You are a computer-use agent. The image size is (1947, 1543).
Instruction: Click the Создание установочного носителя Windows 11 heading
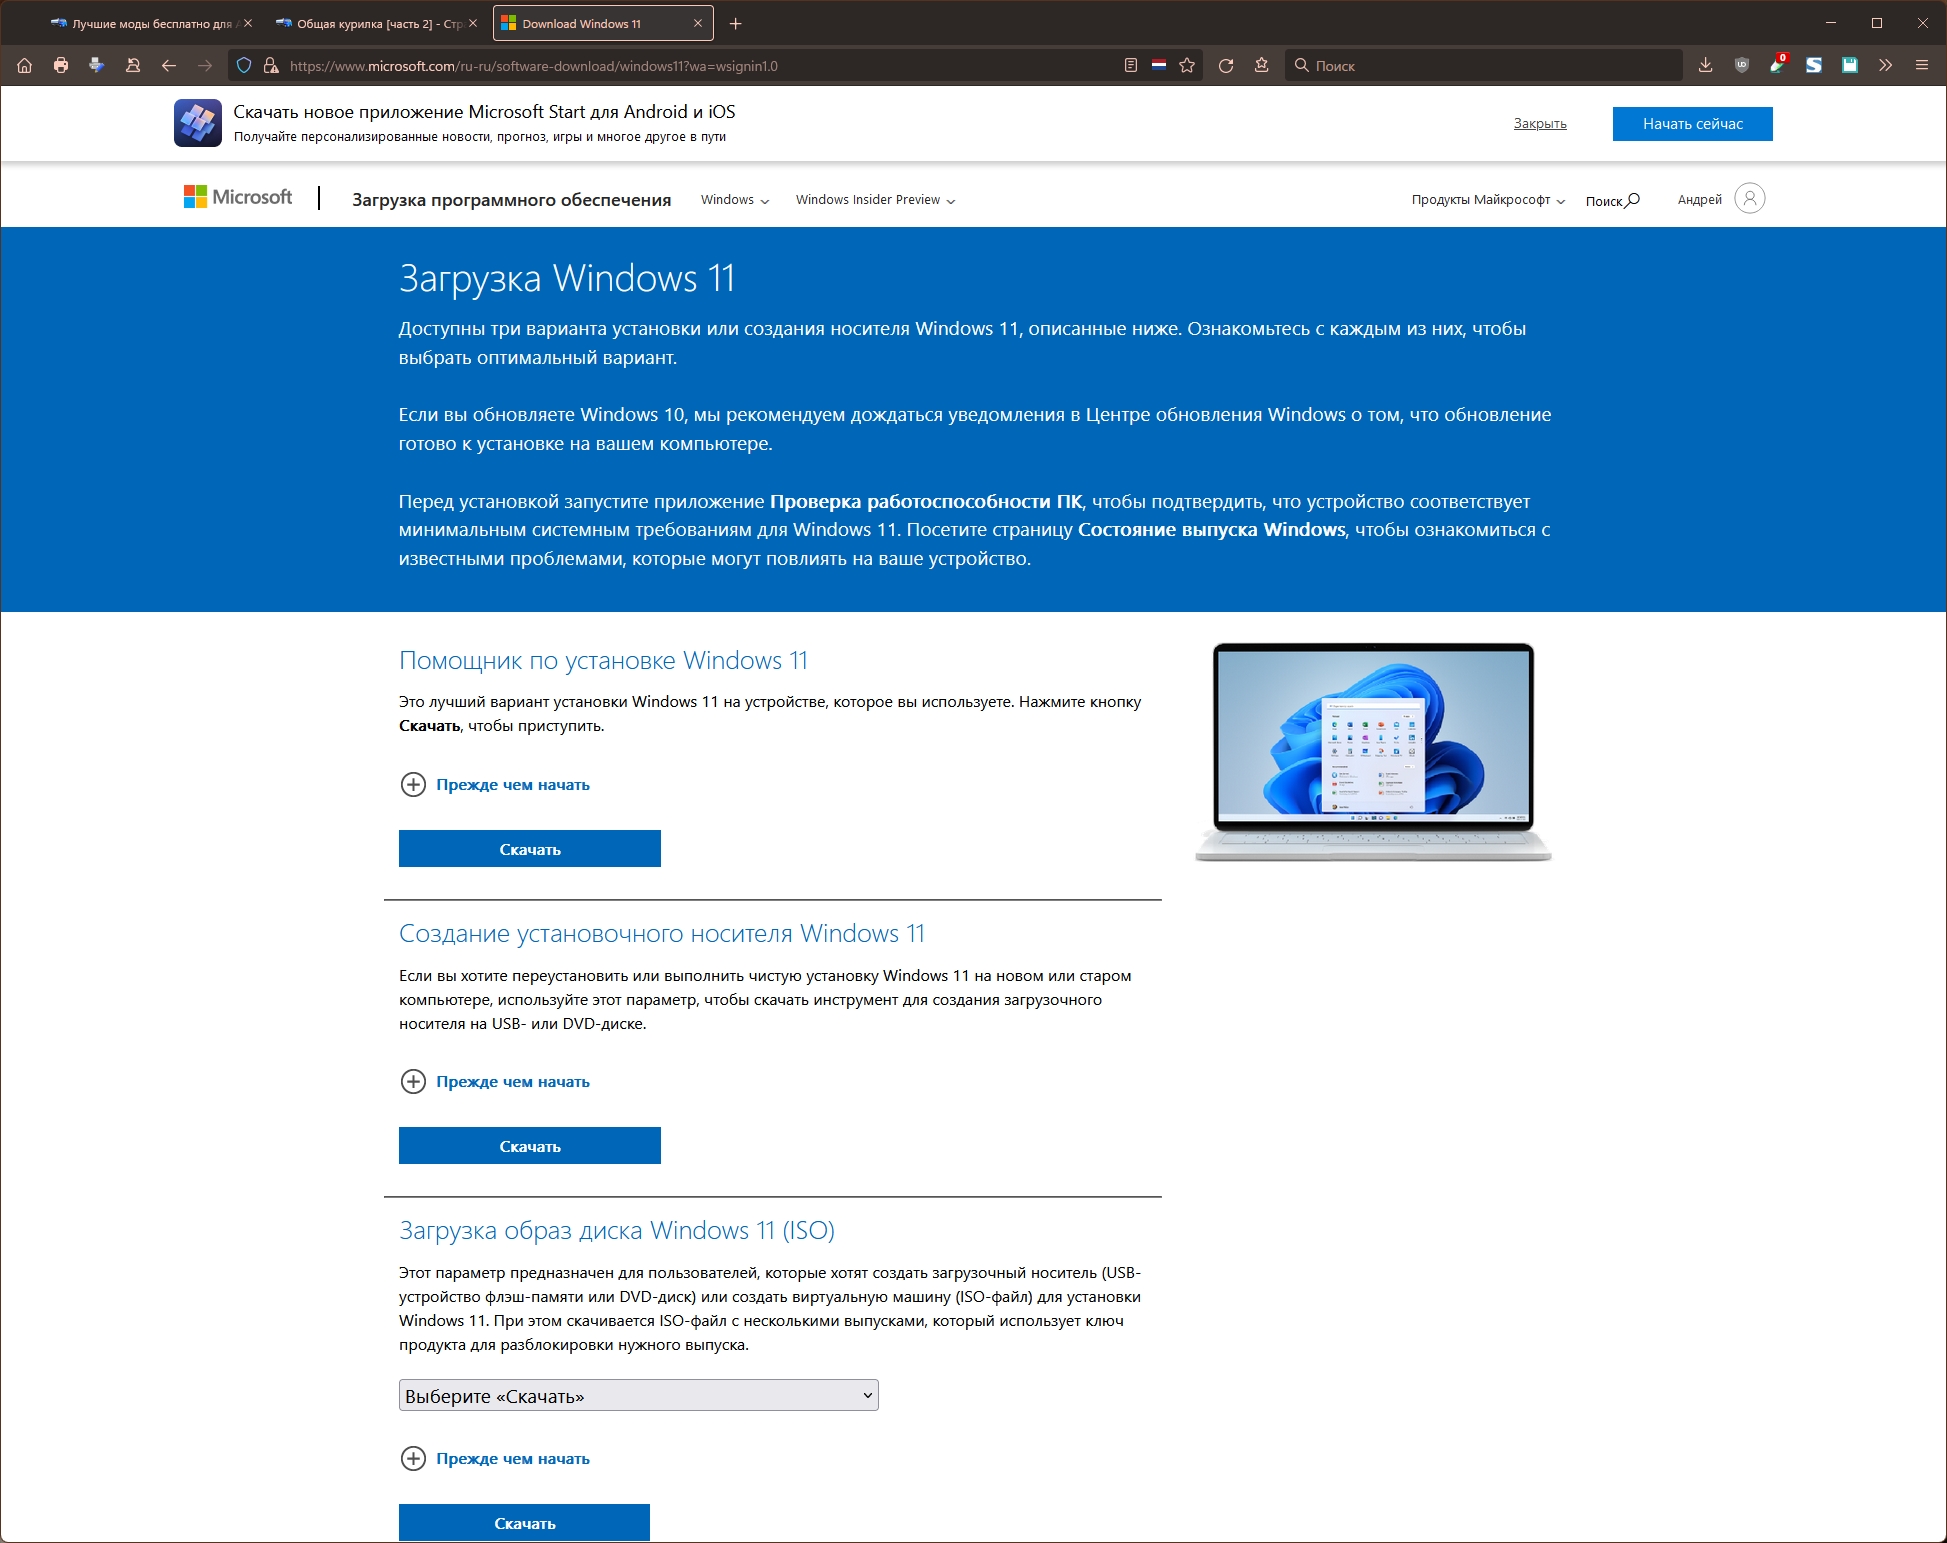[662, 933]
